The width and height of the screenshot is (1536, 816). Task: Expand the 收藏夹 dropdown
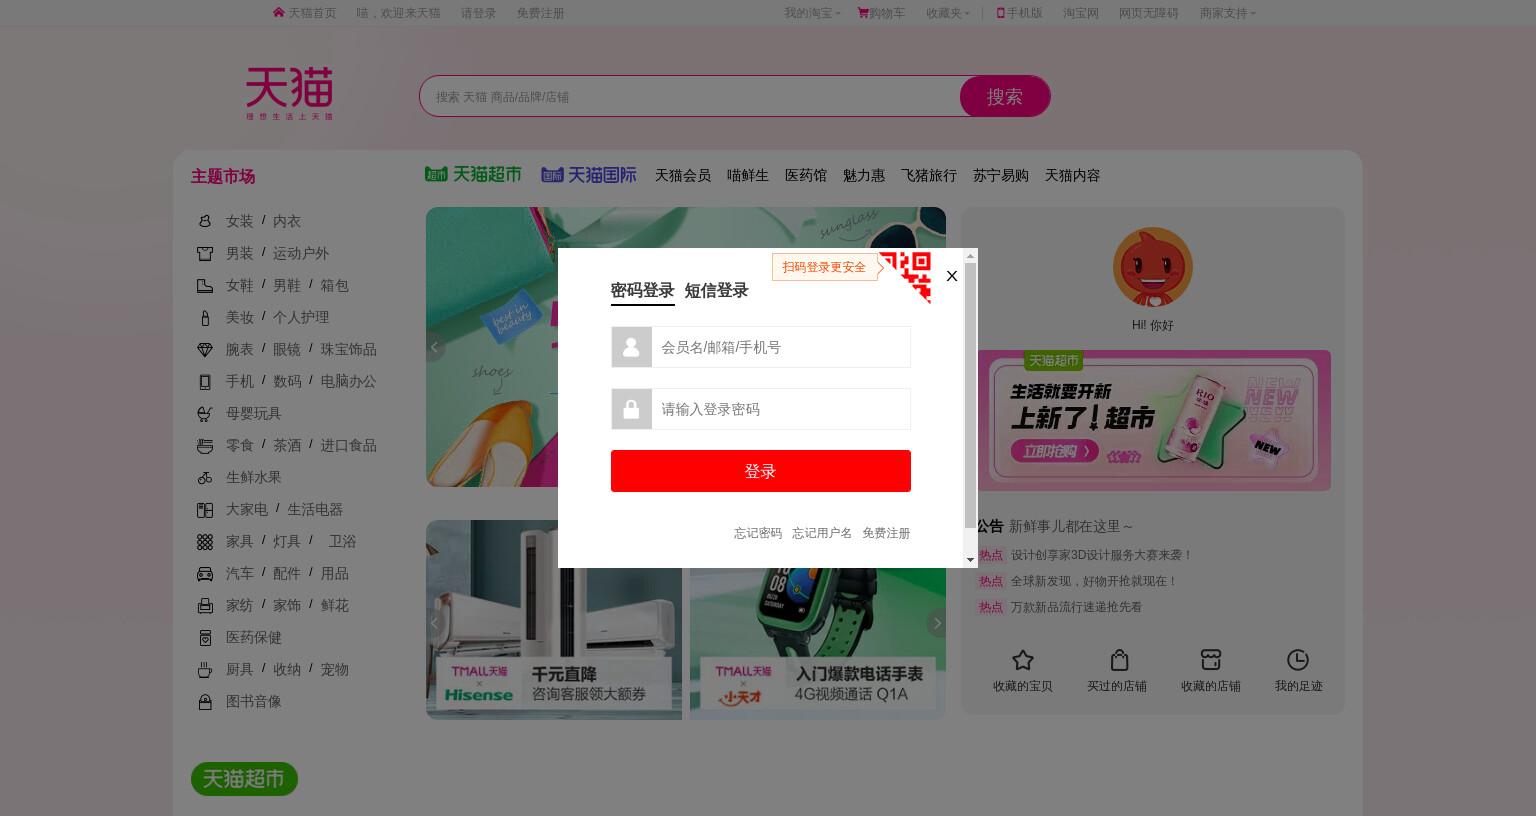[947, 13]
